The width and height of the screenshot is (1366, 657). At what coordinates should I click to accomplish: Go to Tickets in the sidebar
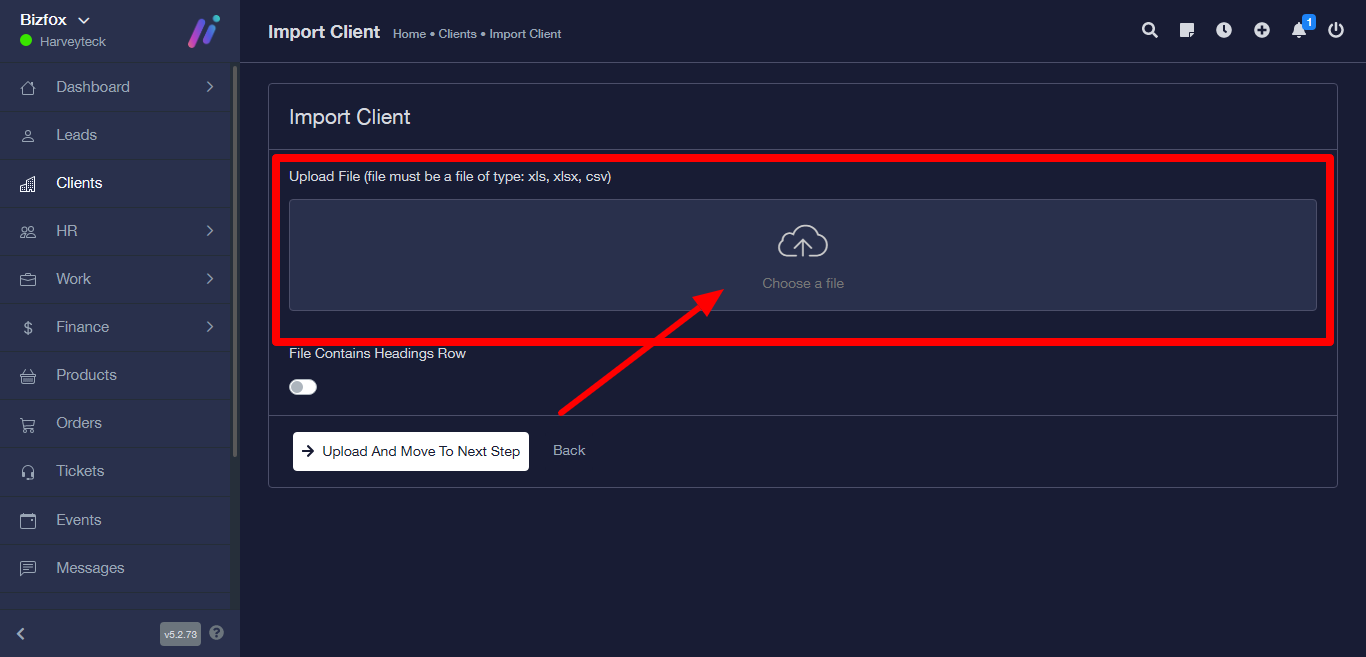(x=80, y=471)
